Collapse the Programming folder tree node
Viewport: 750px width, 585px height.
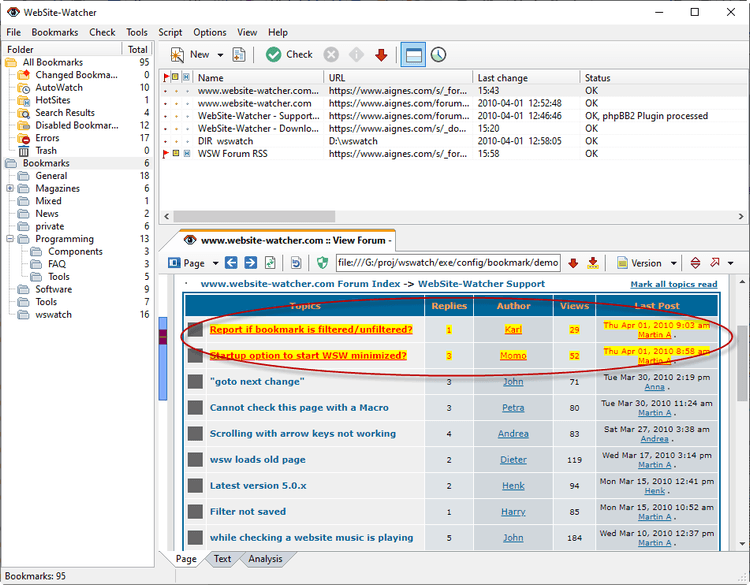click(x=10, y=239)
